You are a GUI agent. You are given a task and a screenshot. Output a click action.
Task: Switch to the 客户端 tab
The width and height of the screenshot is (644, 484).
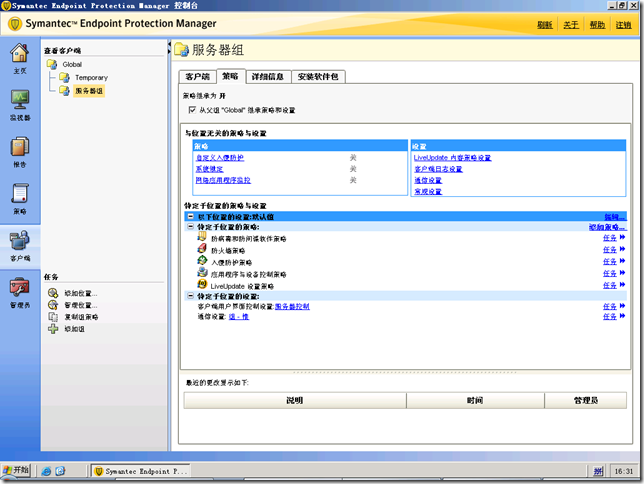[198, 76]
